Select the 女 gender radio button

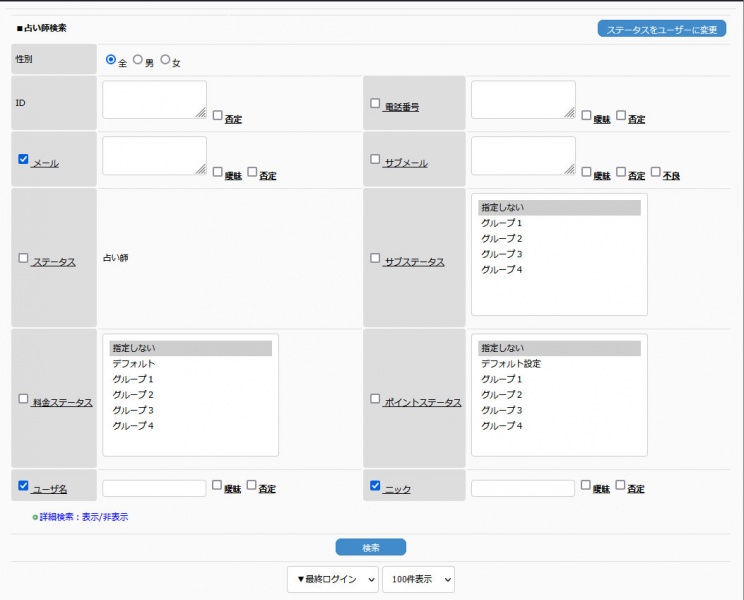point(166,60)
